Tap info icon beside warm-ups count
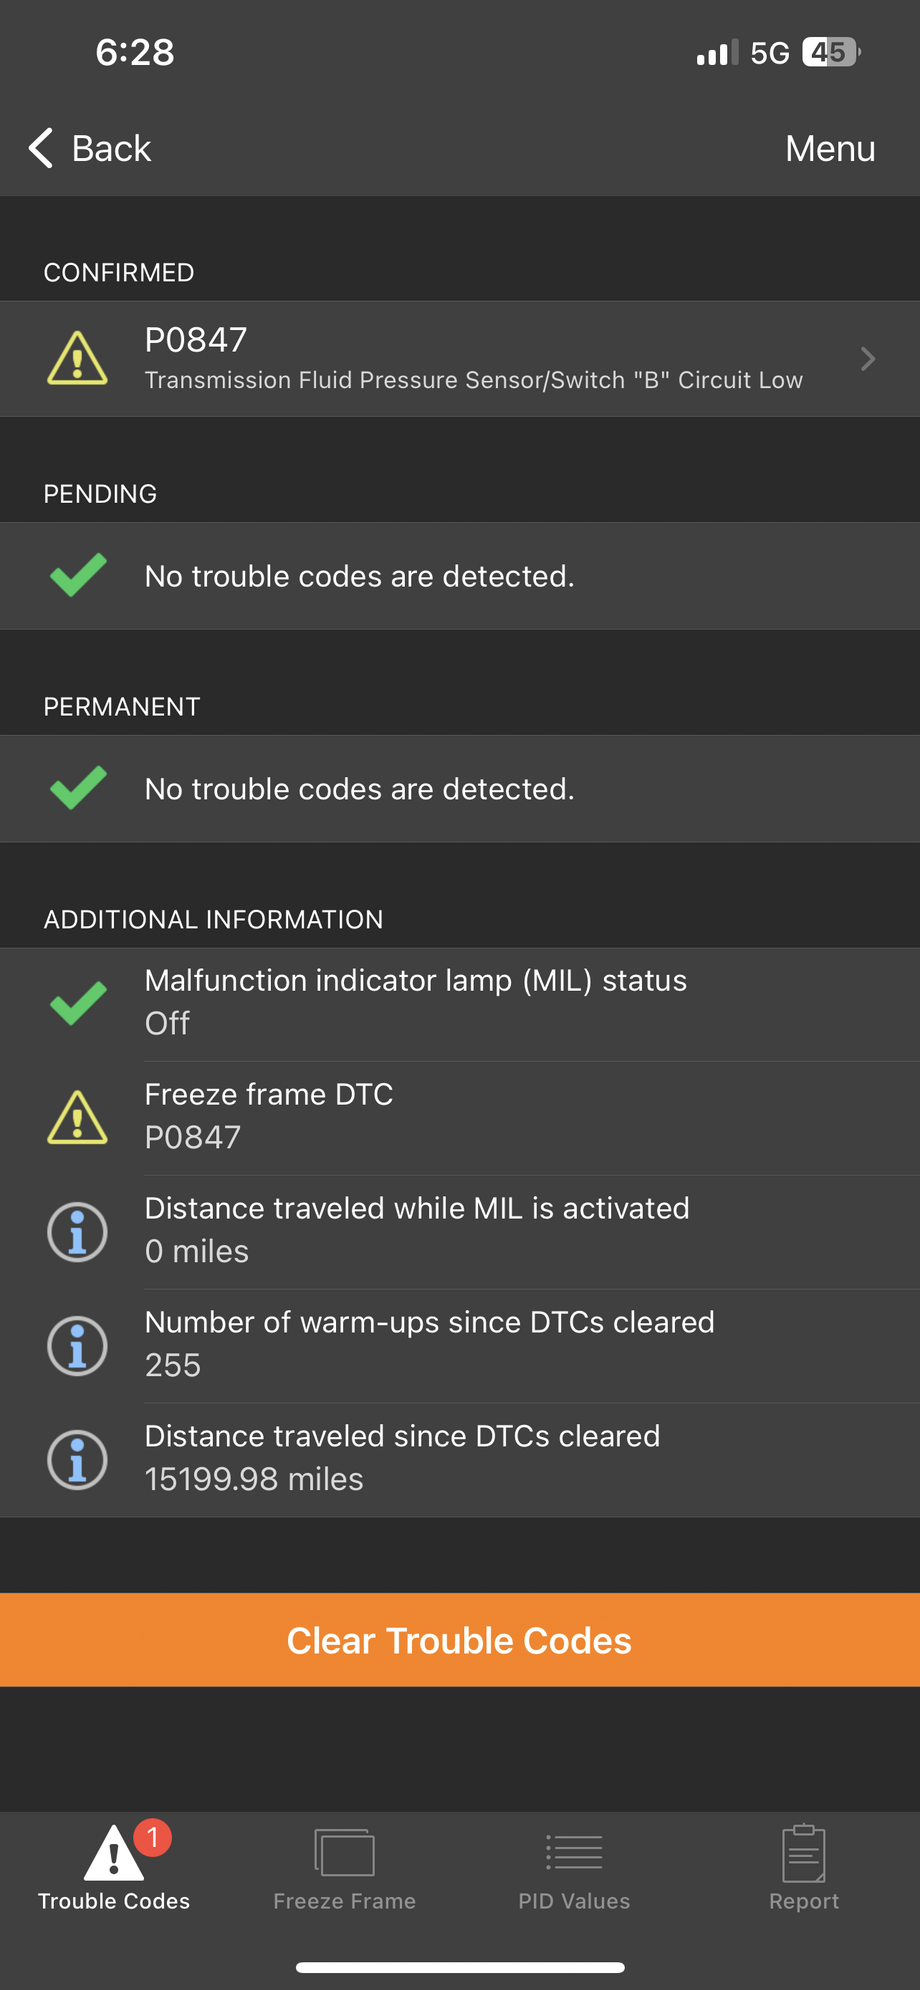The height and width of the screenshot is (1990, 920). tap(77, 1345)
